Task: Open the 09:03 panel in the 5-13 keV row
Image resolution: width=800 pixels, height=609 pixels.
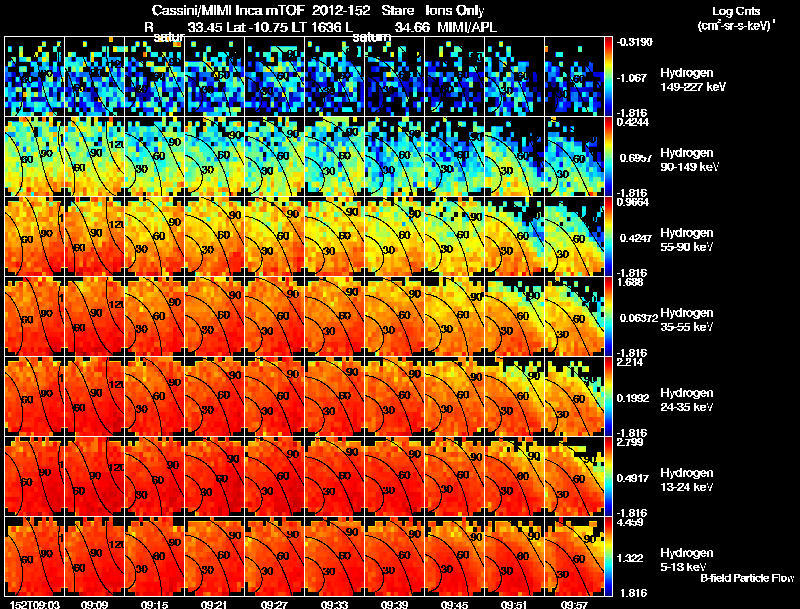Action: pyautogui.click(x=35, y=557)
